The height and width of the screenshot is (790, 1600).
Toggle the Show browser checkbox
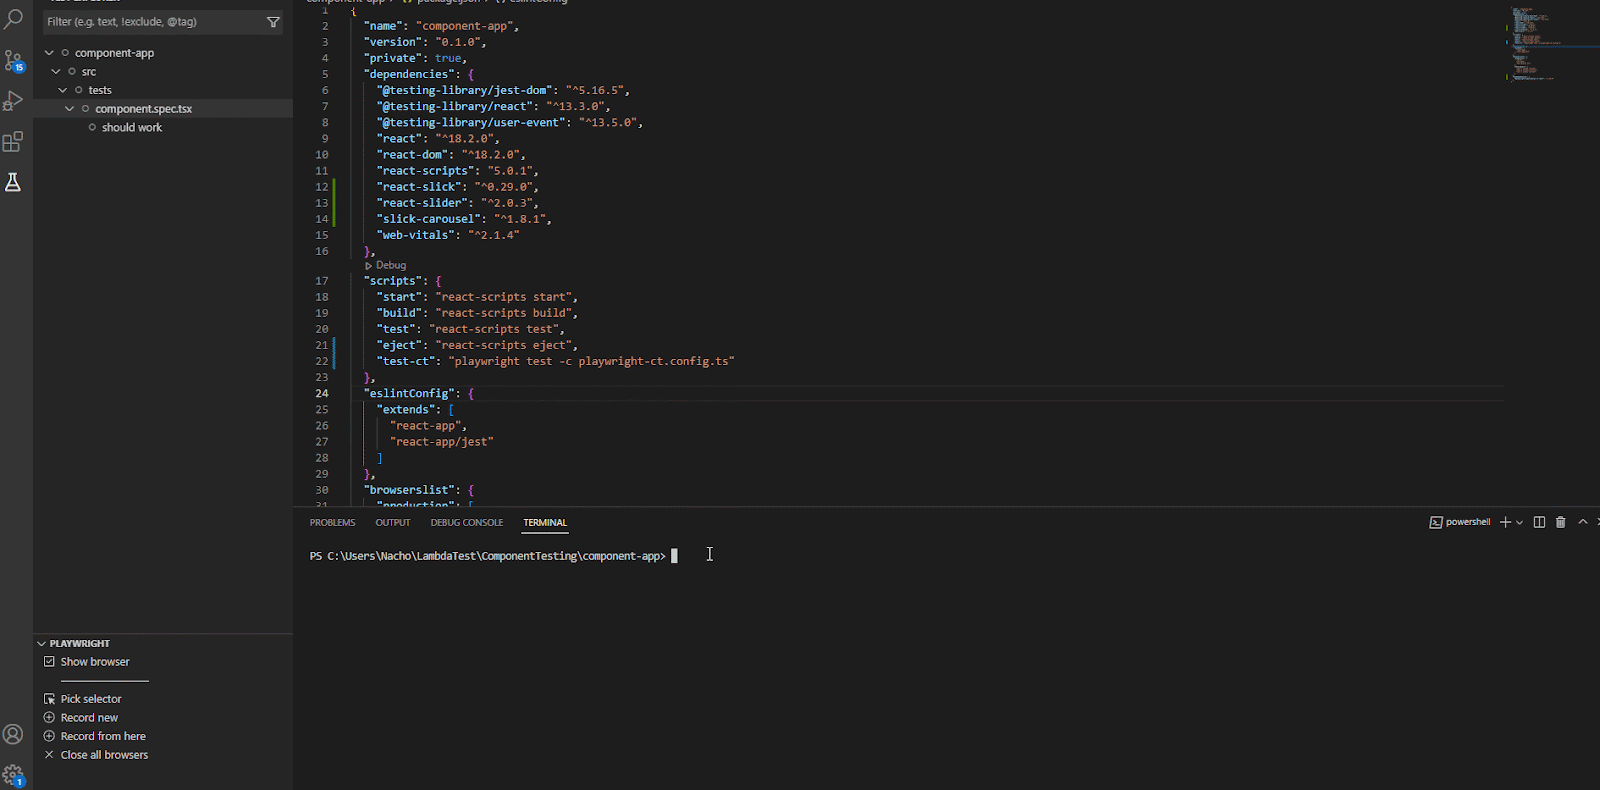click(x=49, y=662)
